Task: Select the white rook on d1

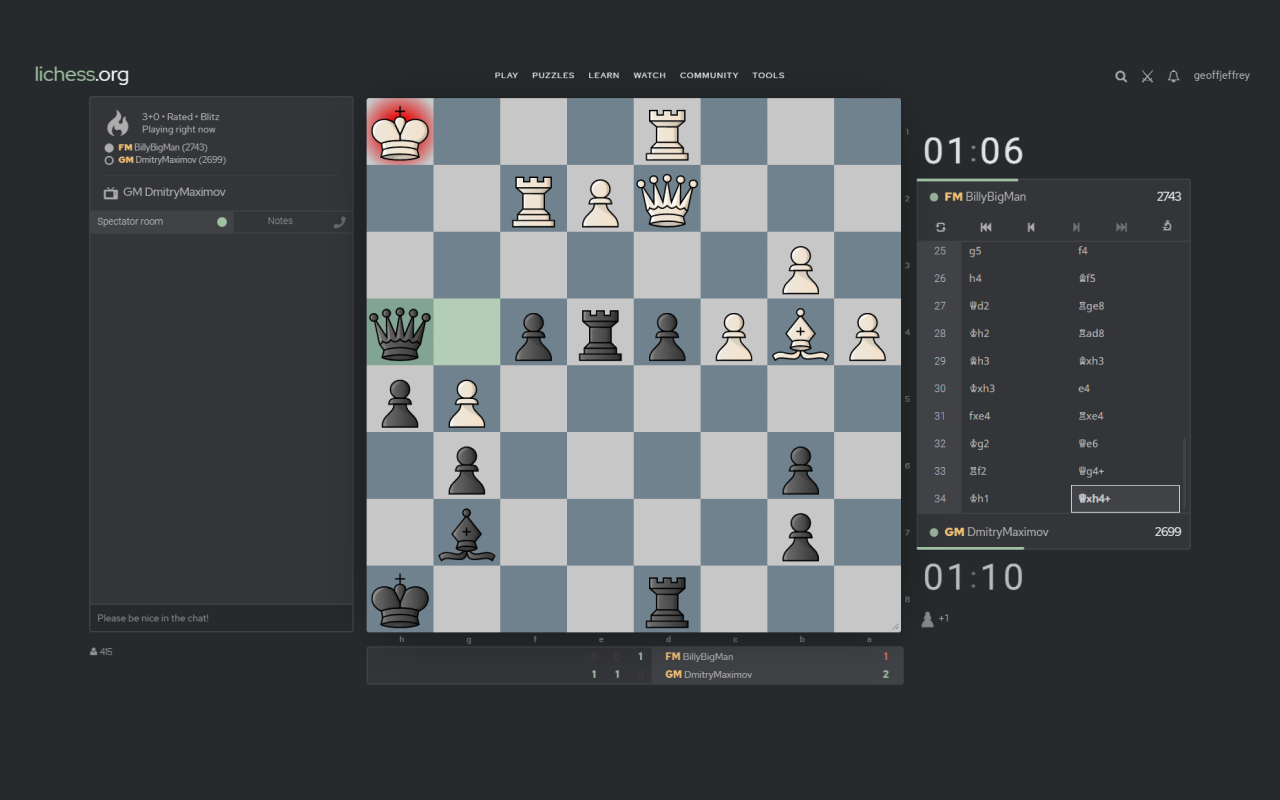Action: (667, 131)
